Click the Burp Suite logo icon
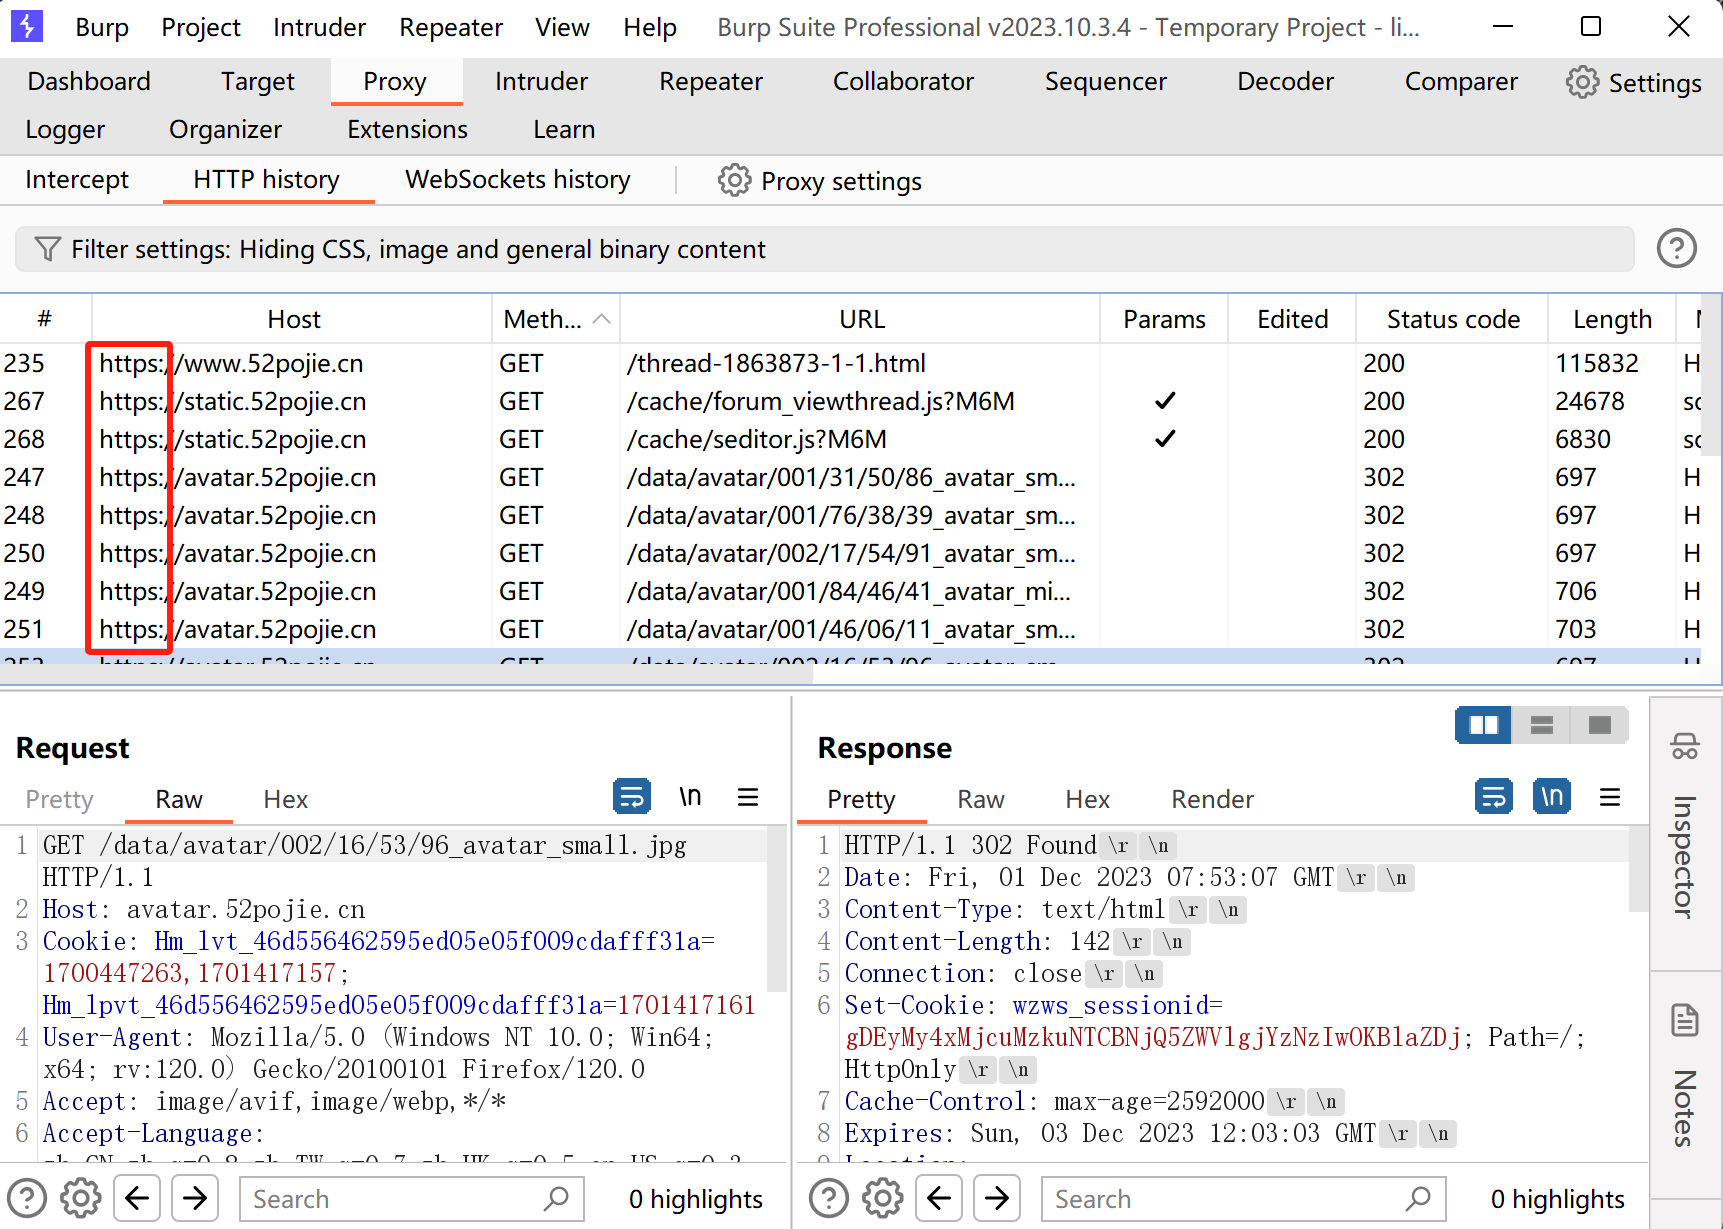 click(27, 26)
